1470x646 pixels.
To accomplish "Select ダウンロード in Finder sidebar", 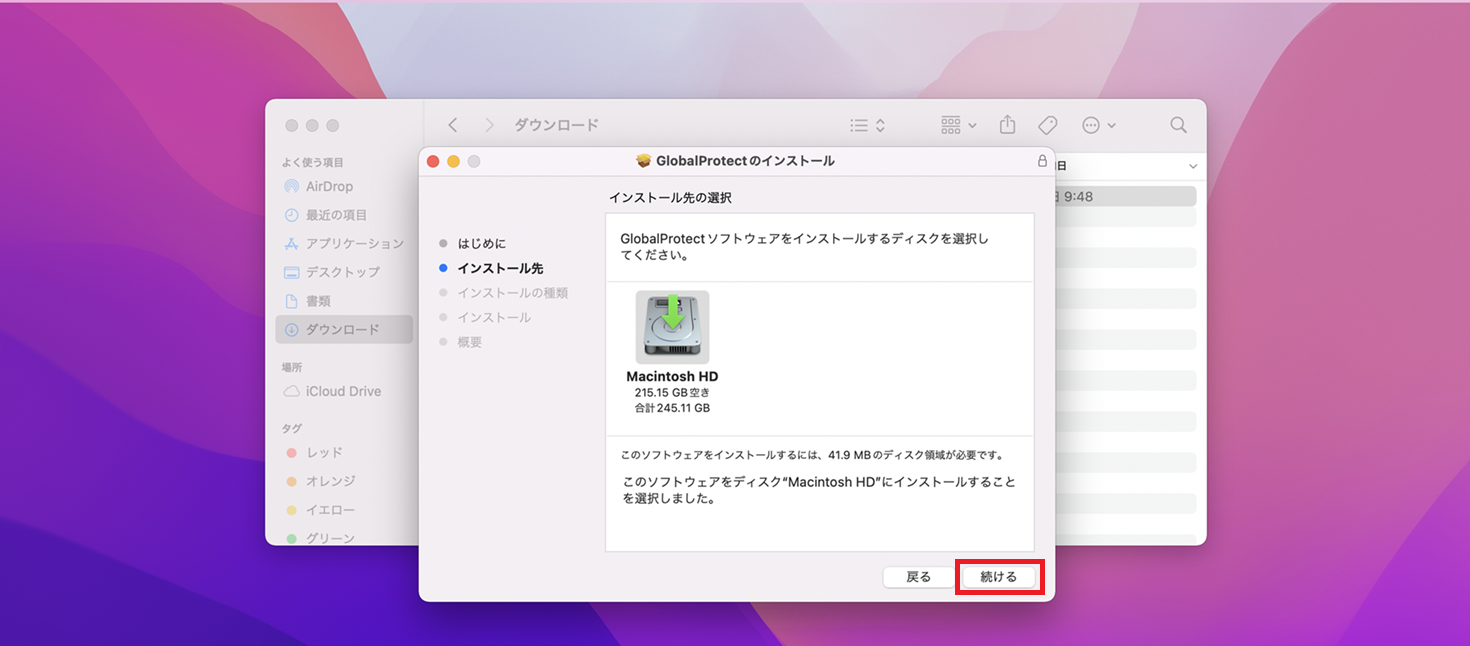I will [344, 329].
